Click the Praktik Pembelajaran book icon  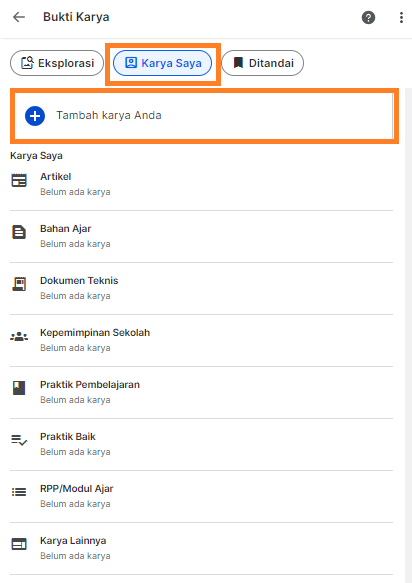19,388
